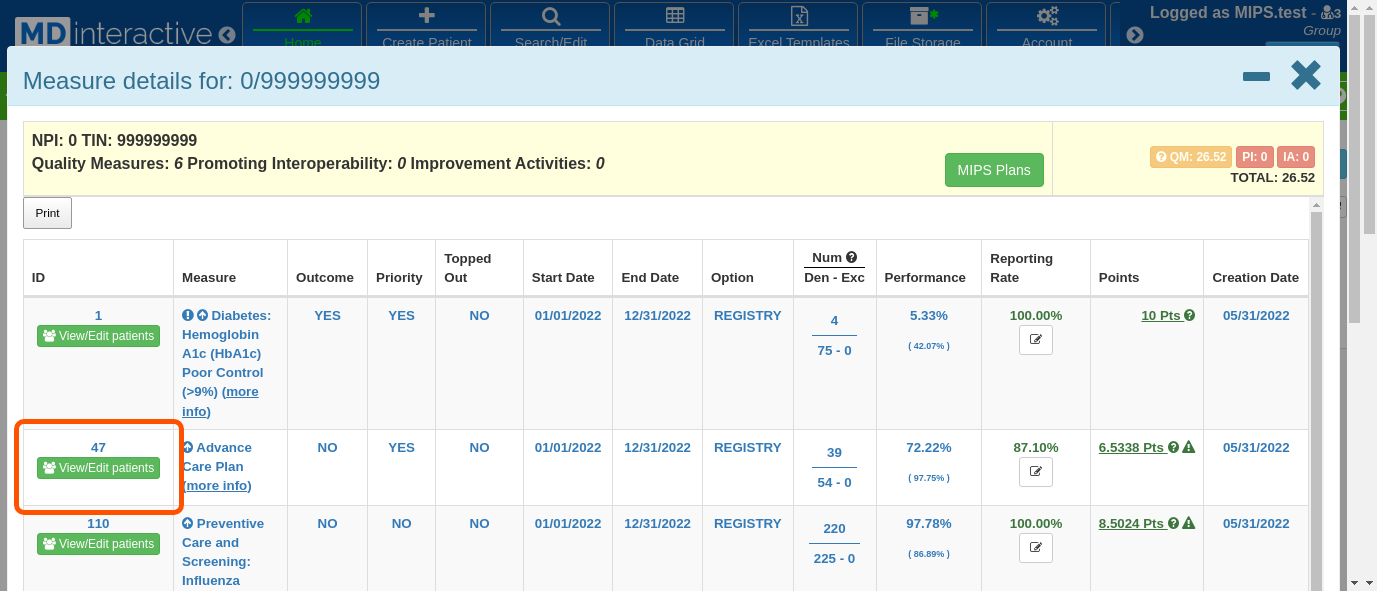
Task: Click warning icon next to 8.5024 Pts
Action: click(1189, 524)
